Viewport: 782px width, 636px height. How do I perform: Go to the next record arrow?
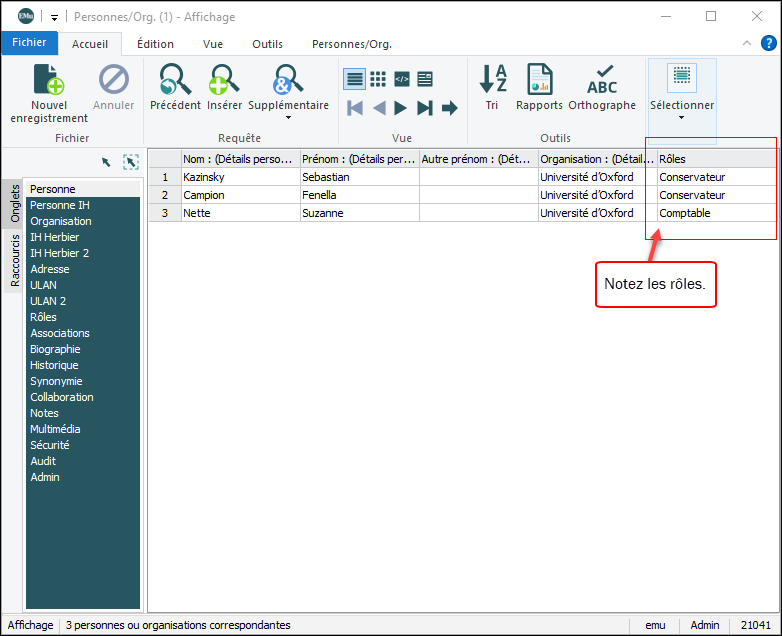(x=401, y=108)
